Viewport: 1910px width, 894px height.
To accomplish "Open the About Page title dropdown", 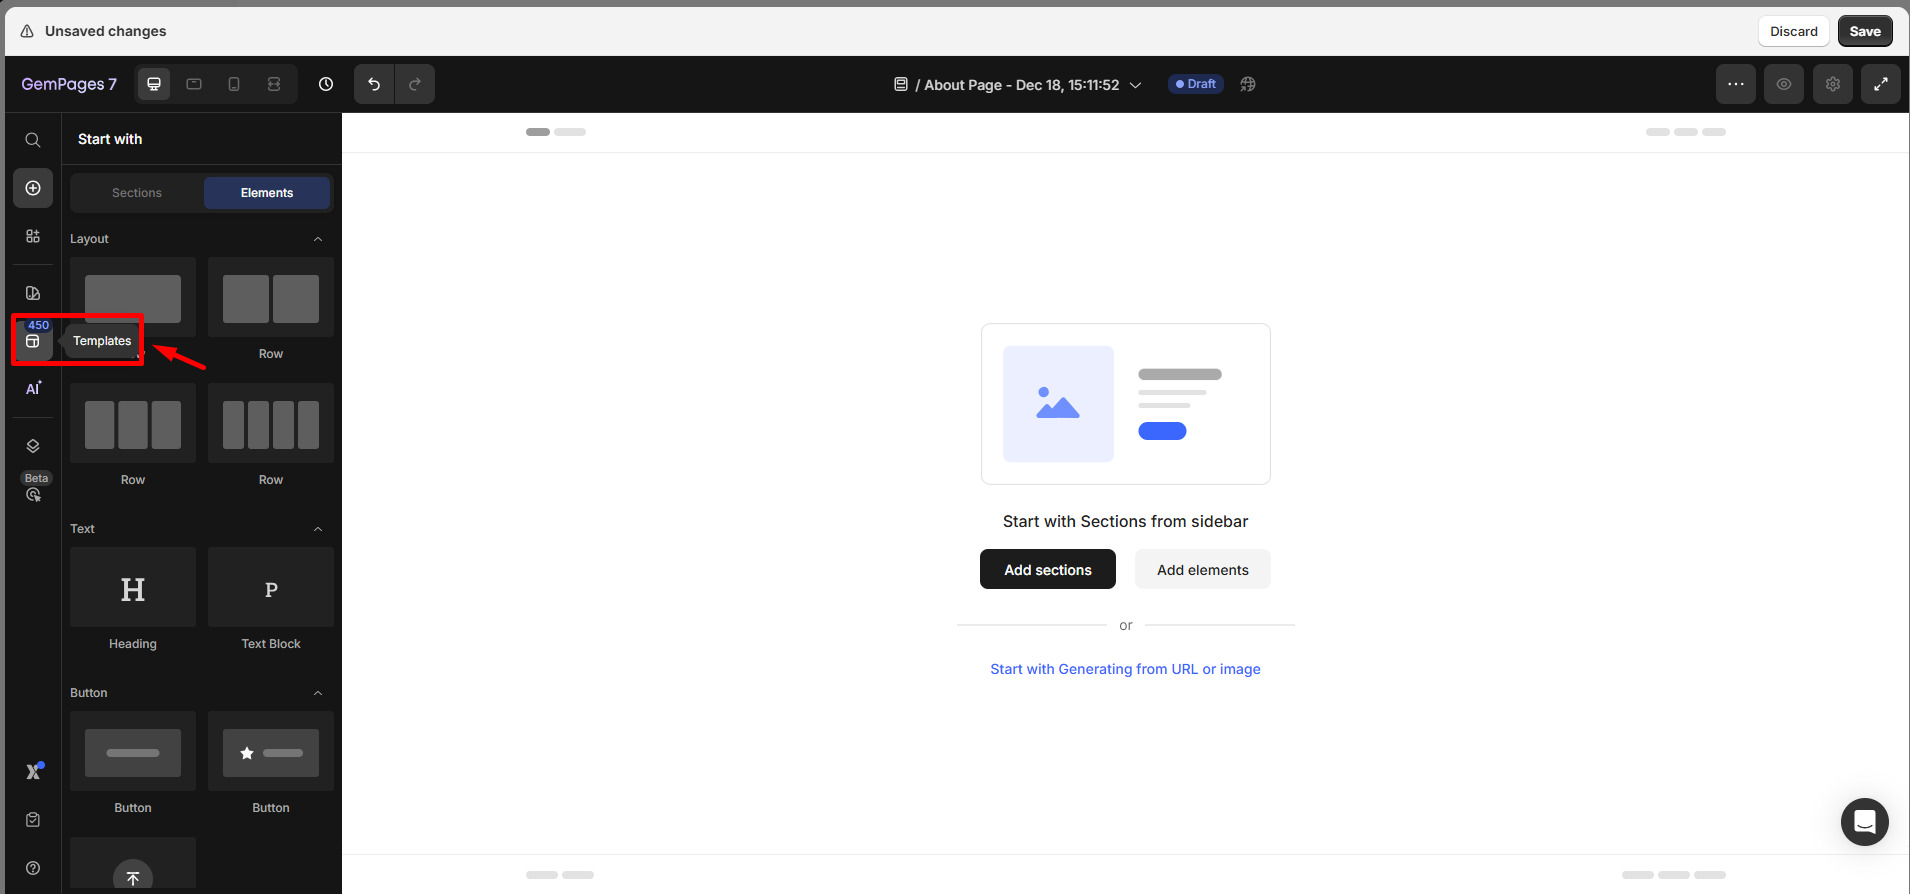I will click(x=1135, y=85).
